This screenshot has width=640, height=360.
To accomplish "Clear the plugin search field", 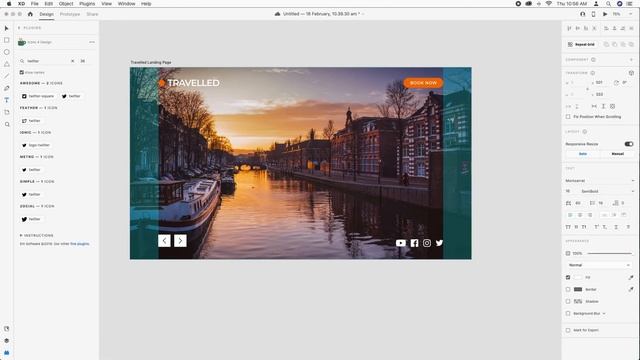I will click(x=73, y=61).
